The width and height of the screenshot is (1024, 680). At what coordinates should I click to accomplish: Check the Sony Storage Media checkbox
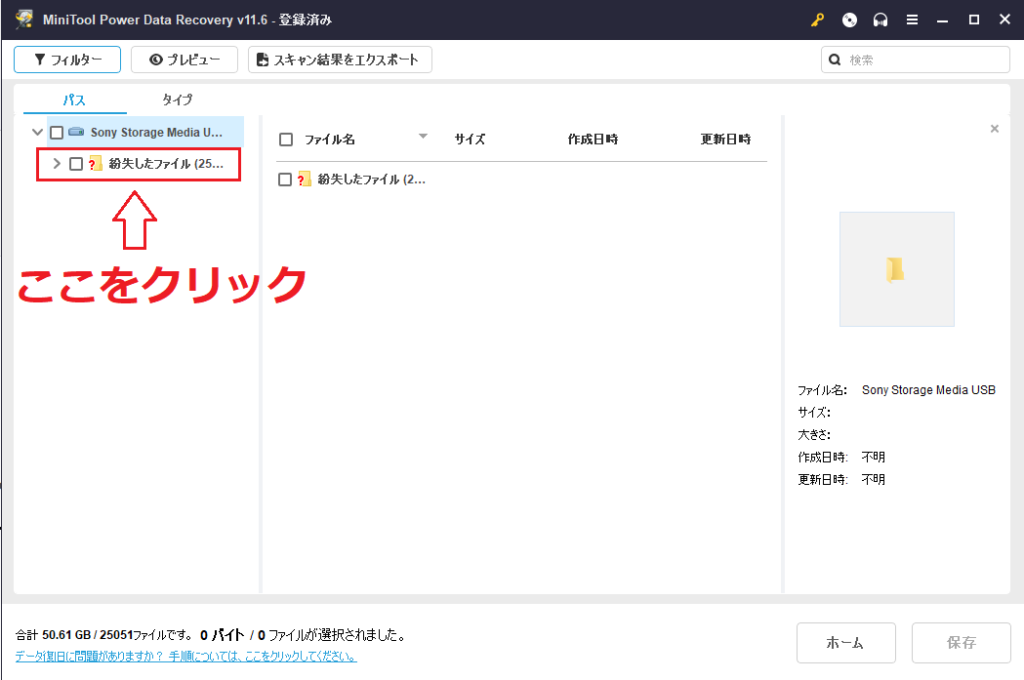(x=57, y=133)
